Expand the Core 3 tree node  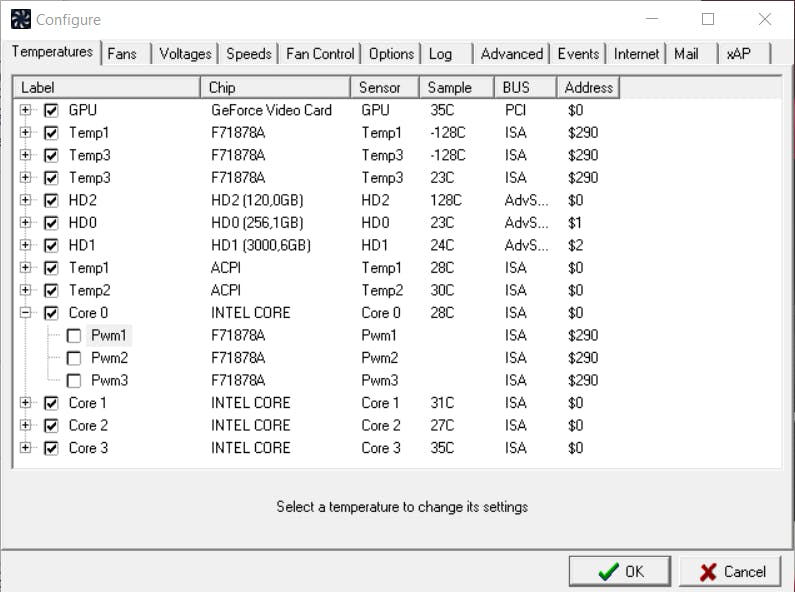[x=26, y=448]
